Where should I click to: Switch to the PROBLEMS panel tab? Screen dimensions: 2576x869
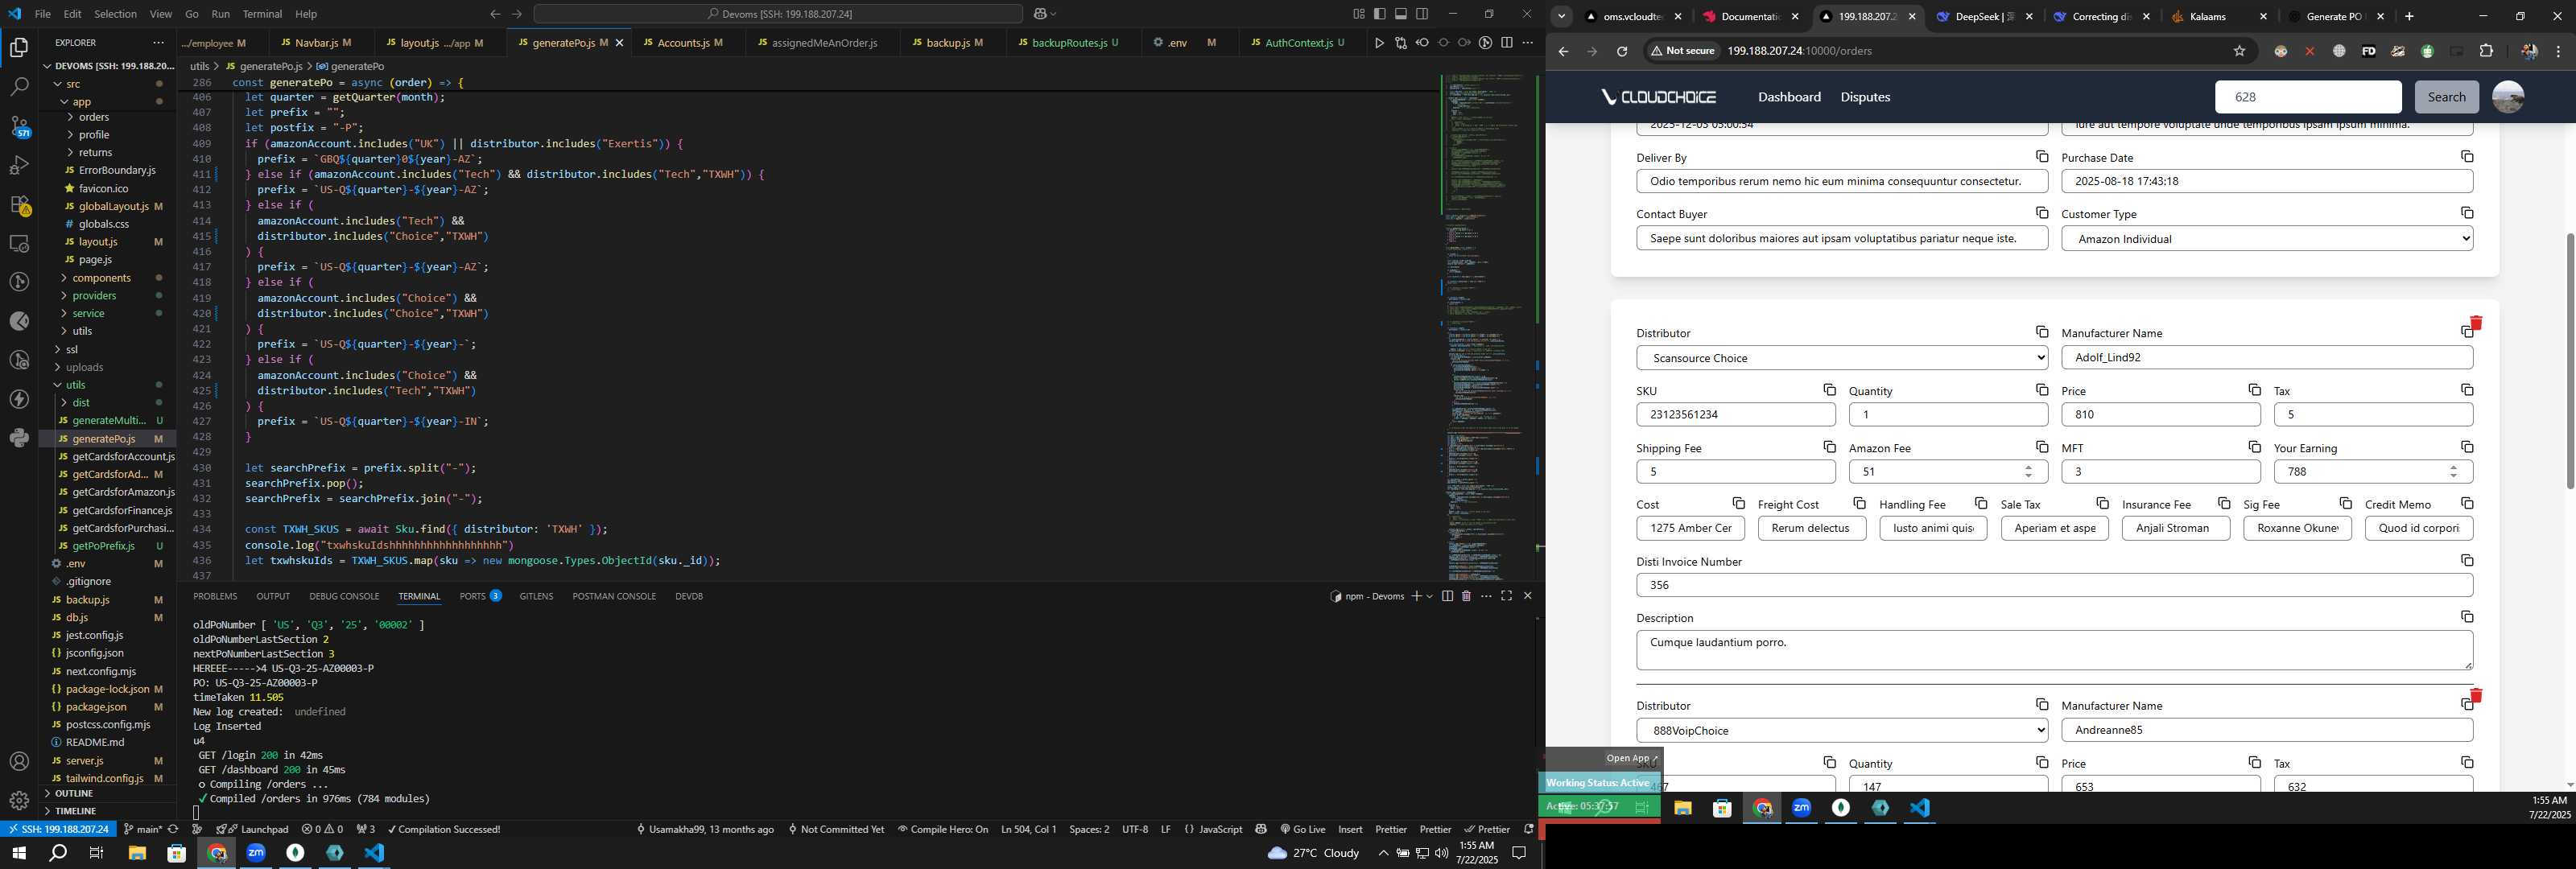(215, 597)
